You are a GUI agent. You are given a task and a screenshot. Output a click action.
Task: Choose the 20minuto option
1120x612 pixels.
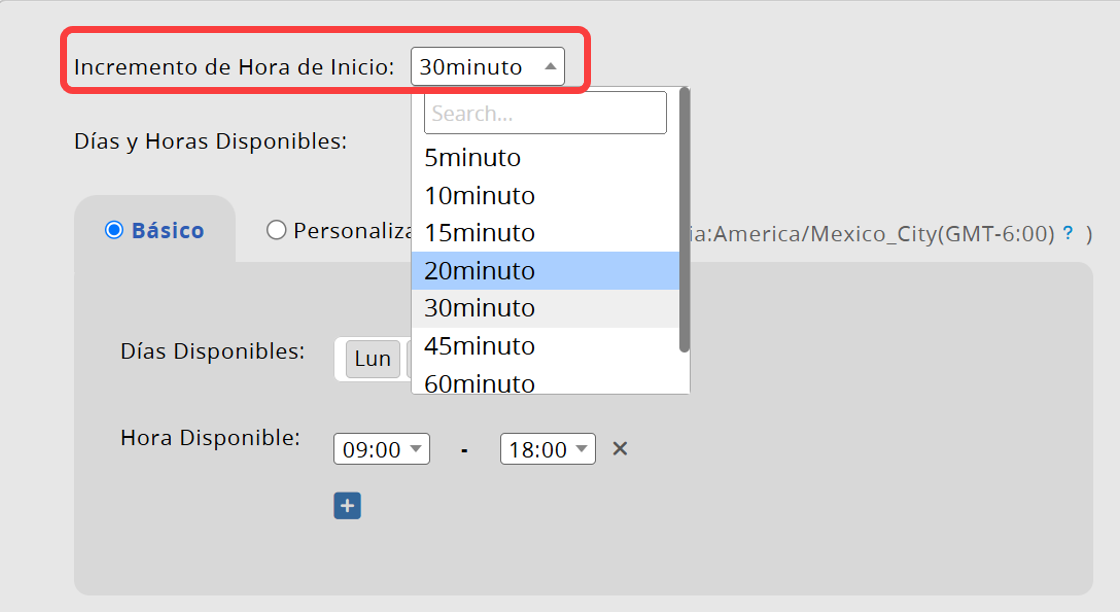(545, 271)
